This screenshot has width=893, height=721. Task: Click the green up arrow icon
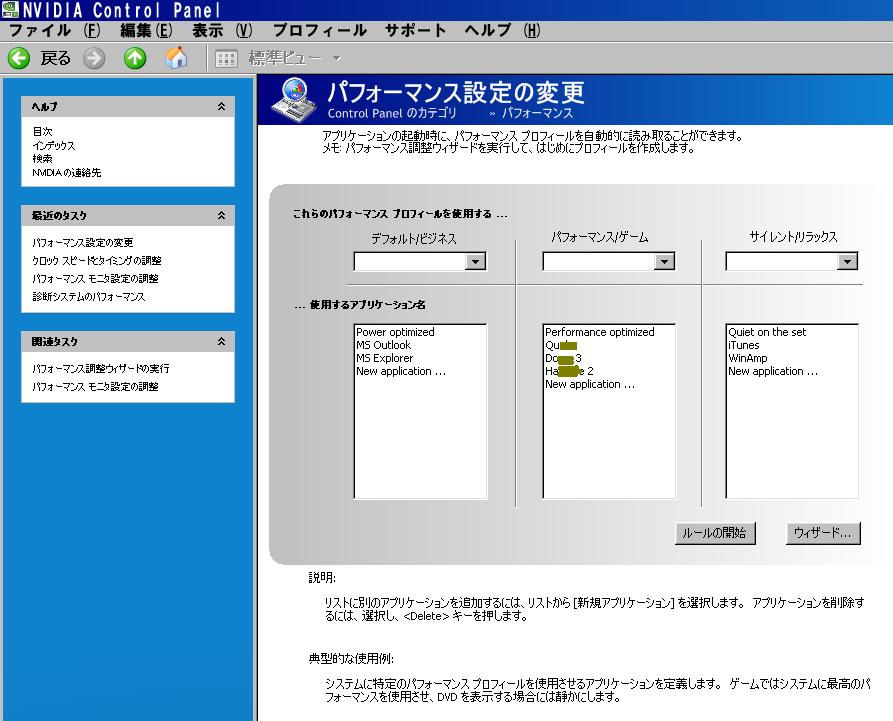click(135, 58)
